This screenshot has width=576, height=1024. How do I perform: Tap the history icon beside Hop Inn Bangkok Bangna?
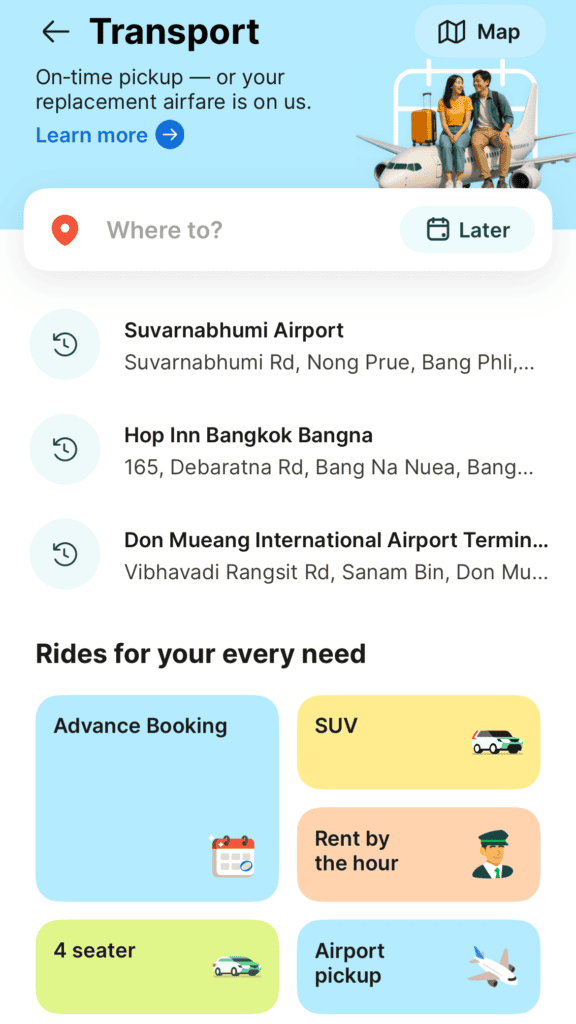coord(64,449)
